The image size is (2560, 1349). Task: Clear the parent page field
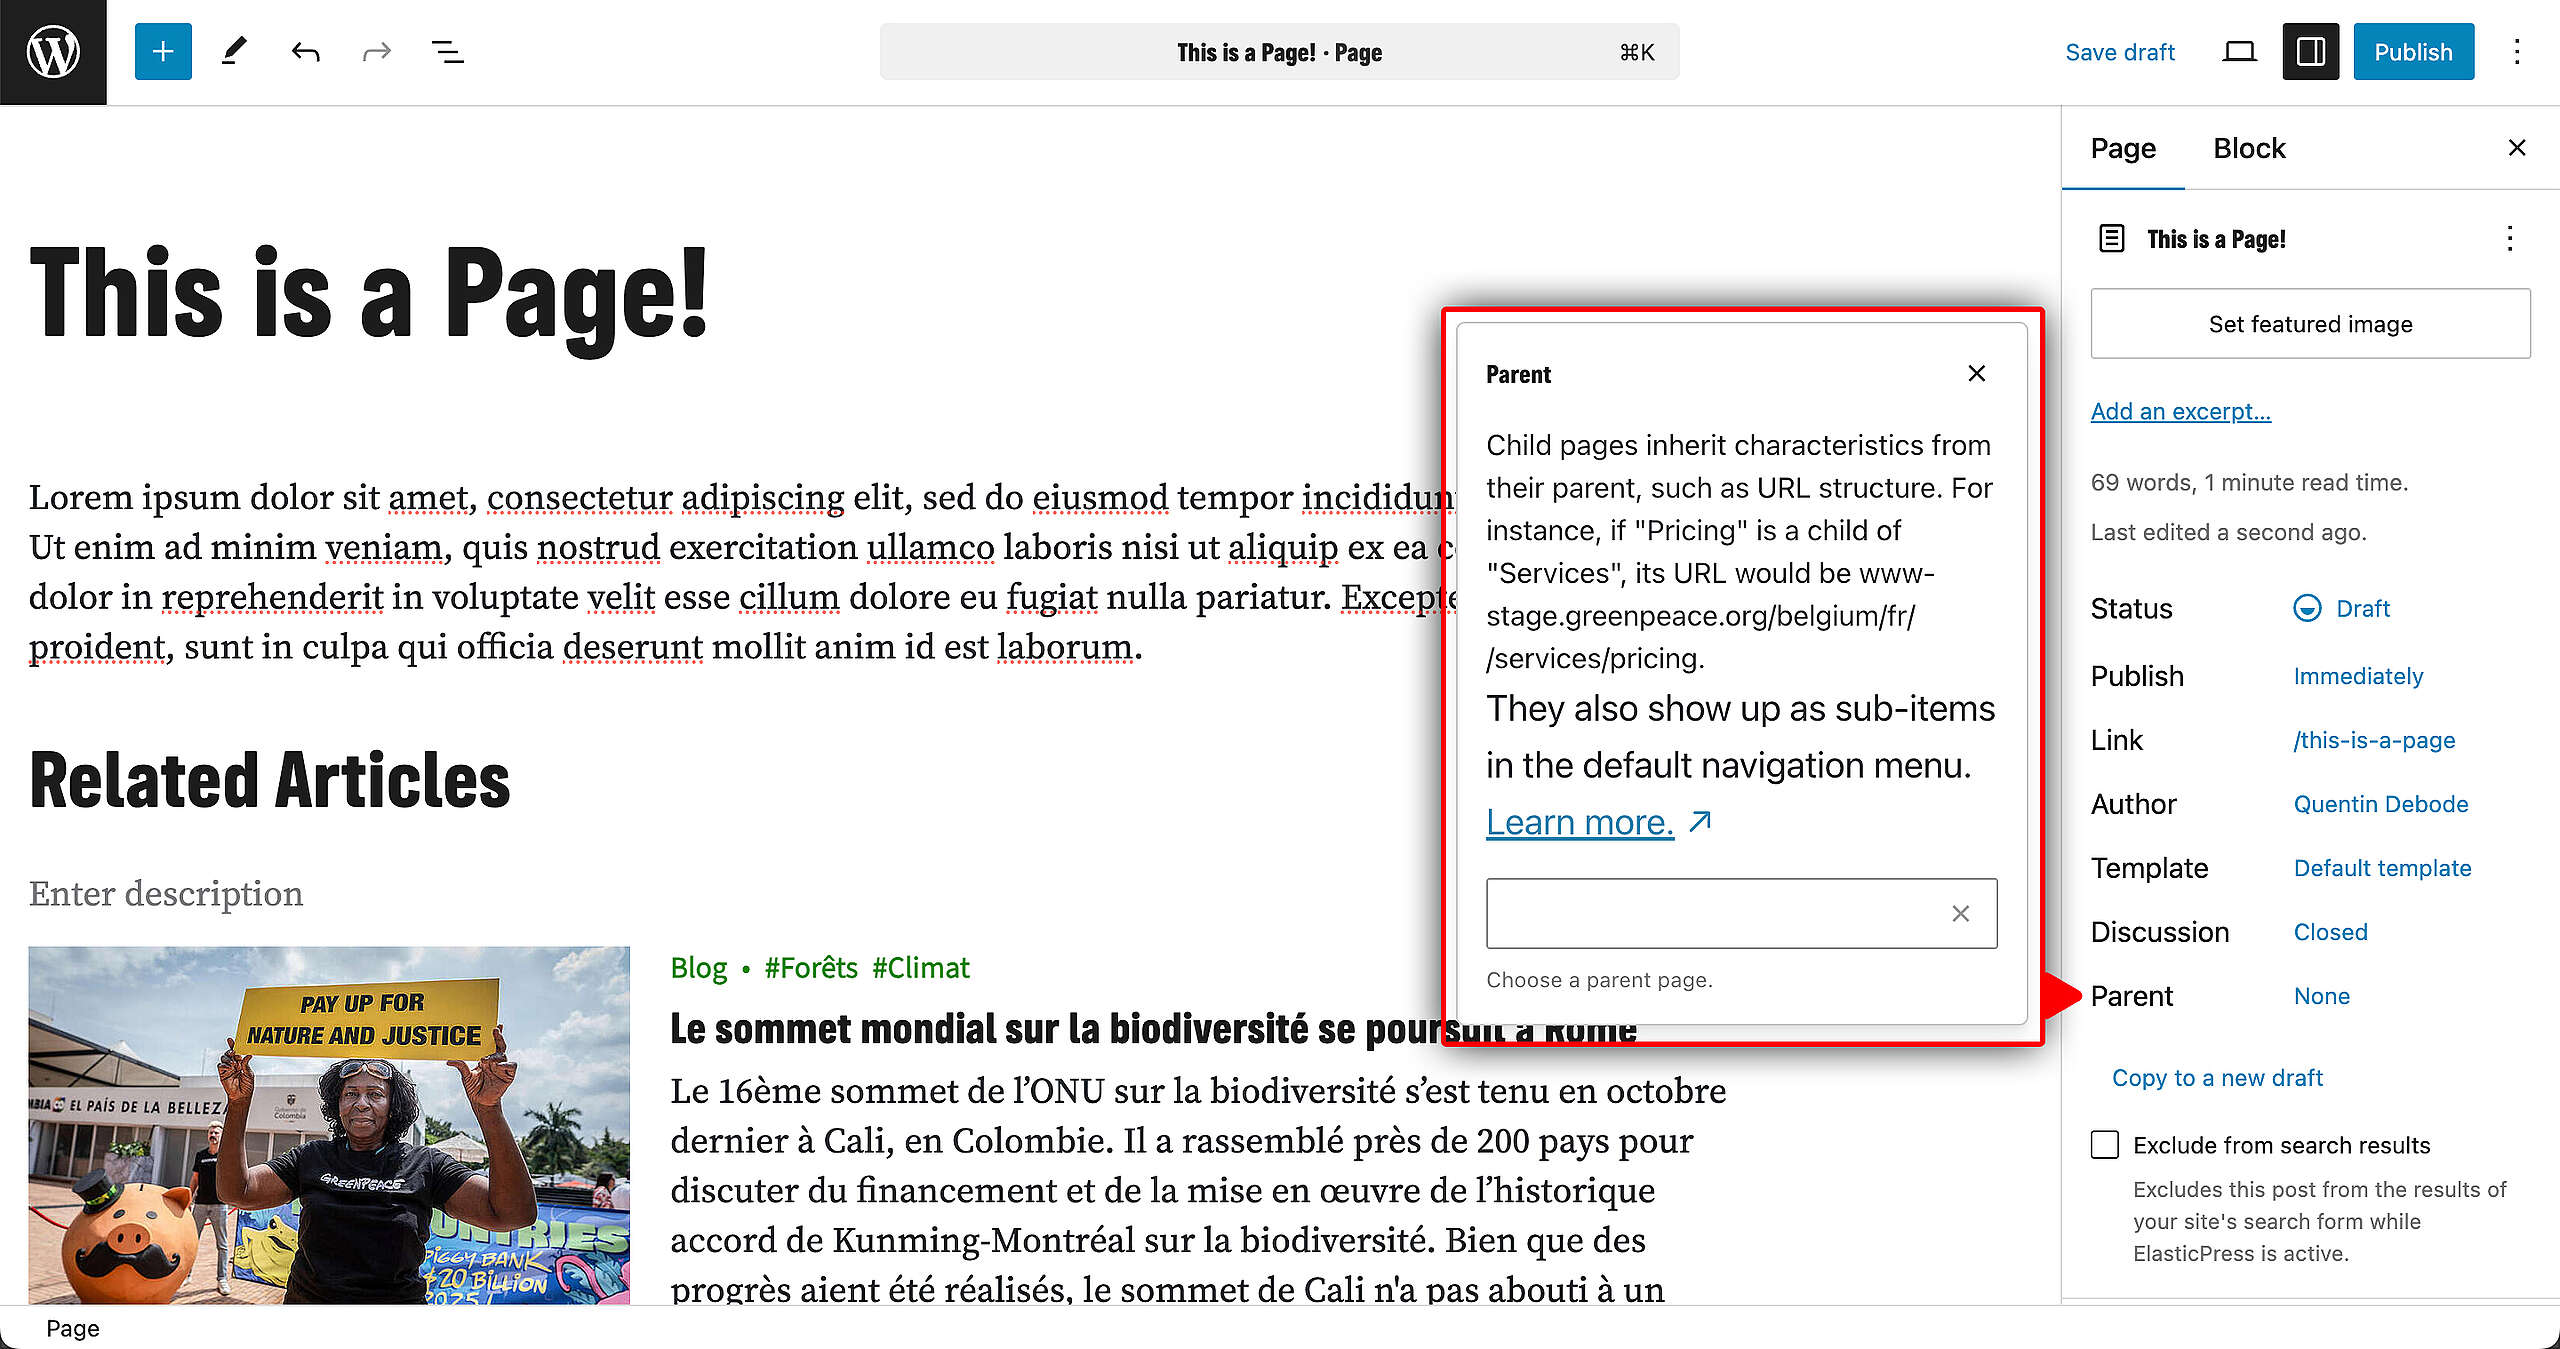point(1960,913)
